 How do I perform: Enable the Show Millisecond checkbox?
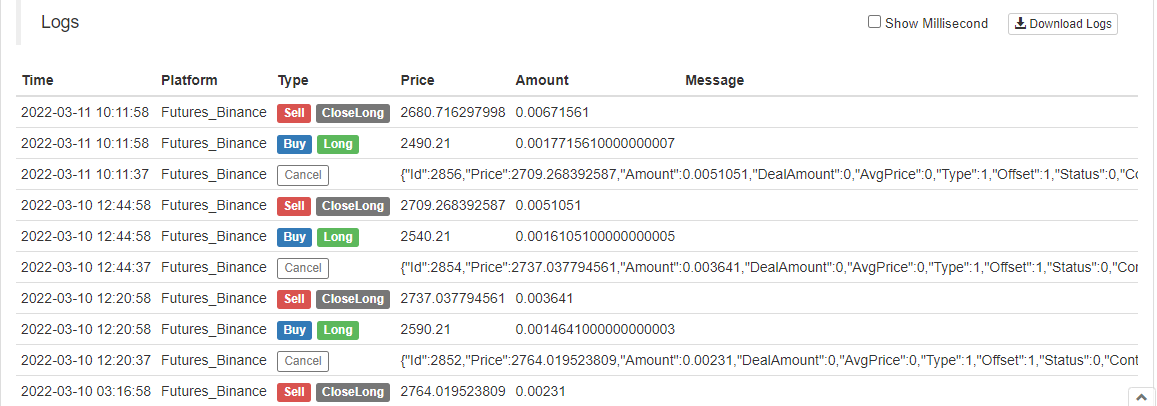click(x=874, y=22)
